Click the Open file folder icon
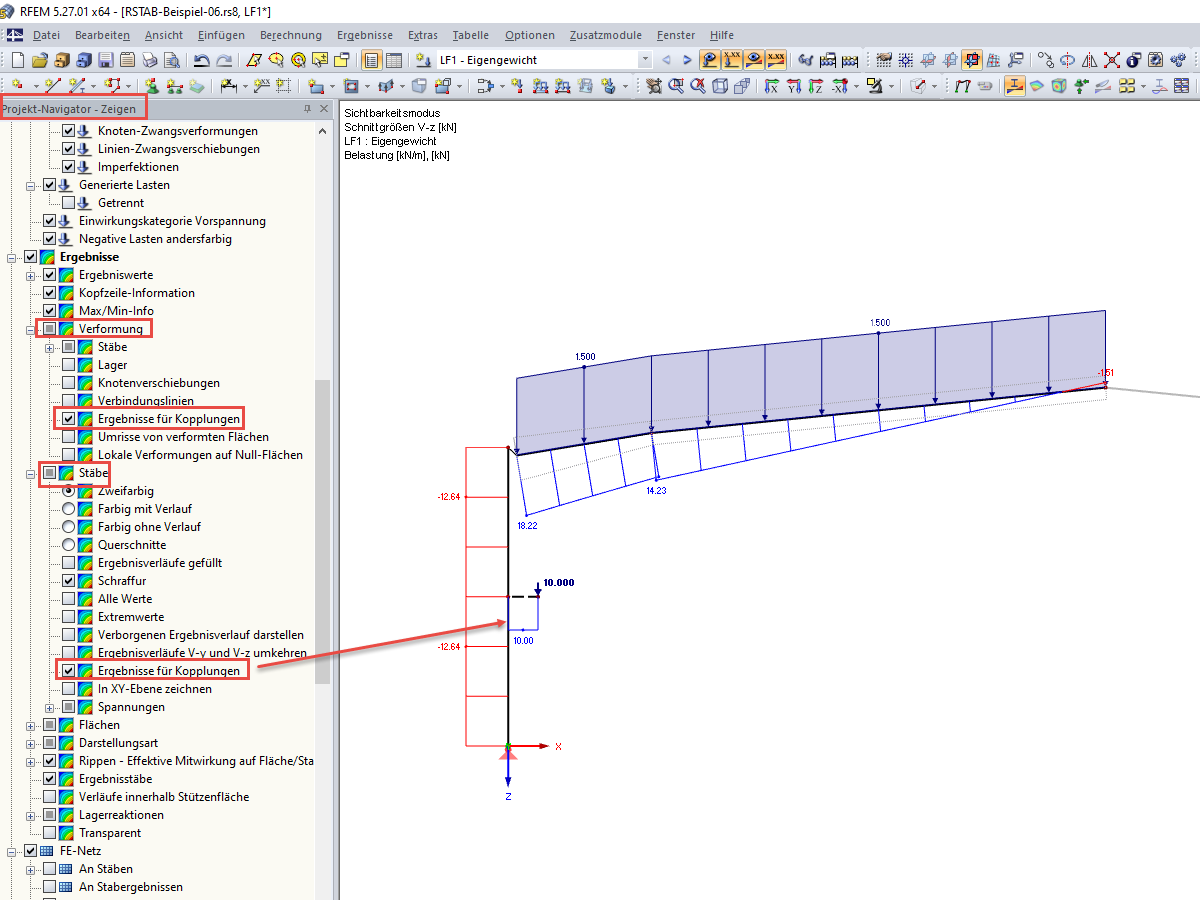The width and height of the screenshot is (1200, 900). click(x=40, y=60)
